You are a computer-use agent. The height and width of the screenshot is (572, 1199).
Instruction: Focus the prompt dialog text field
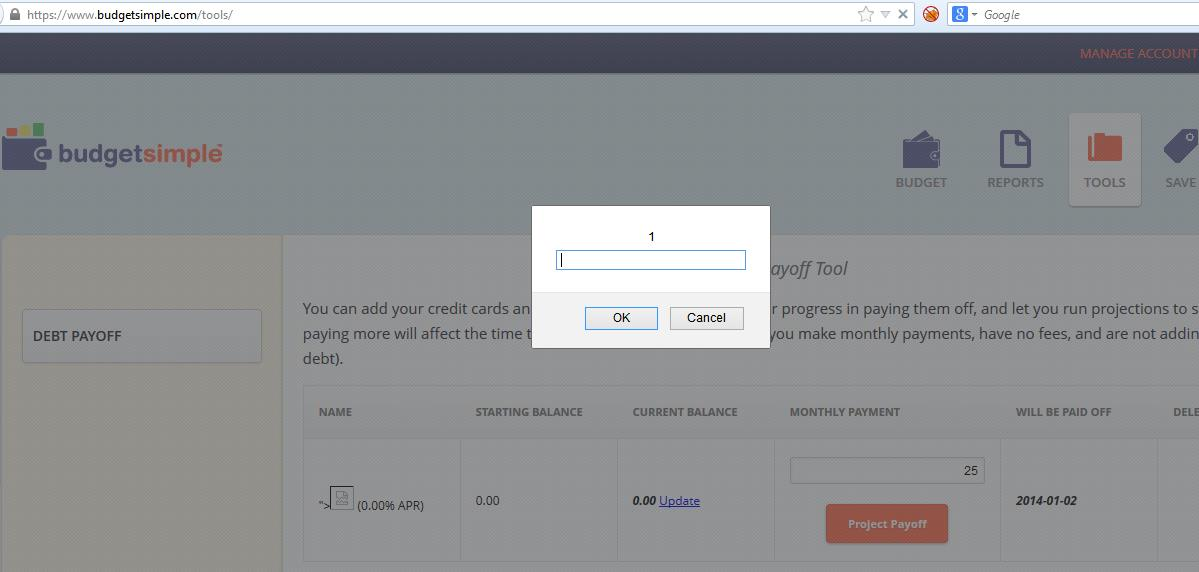coord(650,260)
